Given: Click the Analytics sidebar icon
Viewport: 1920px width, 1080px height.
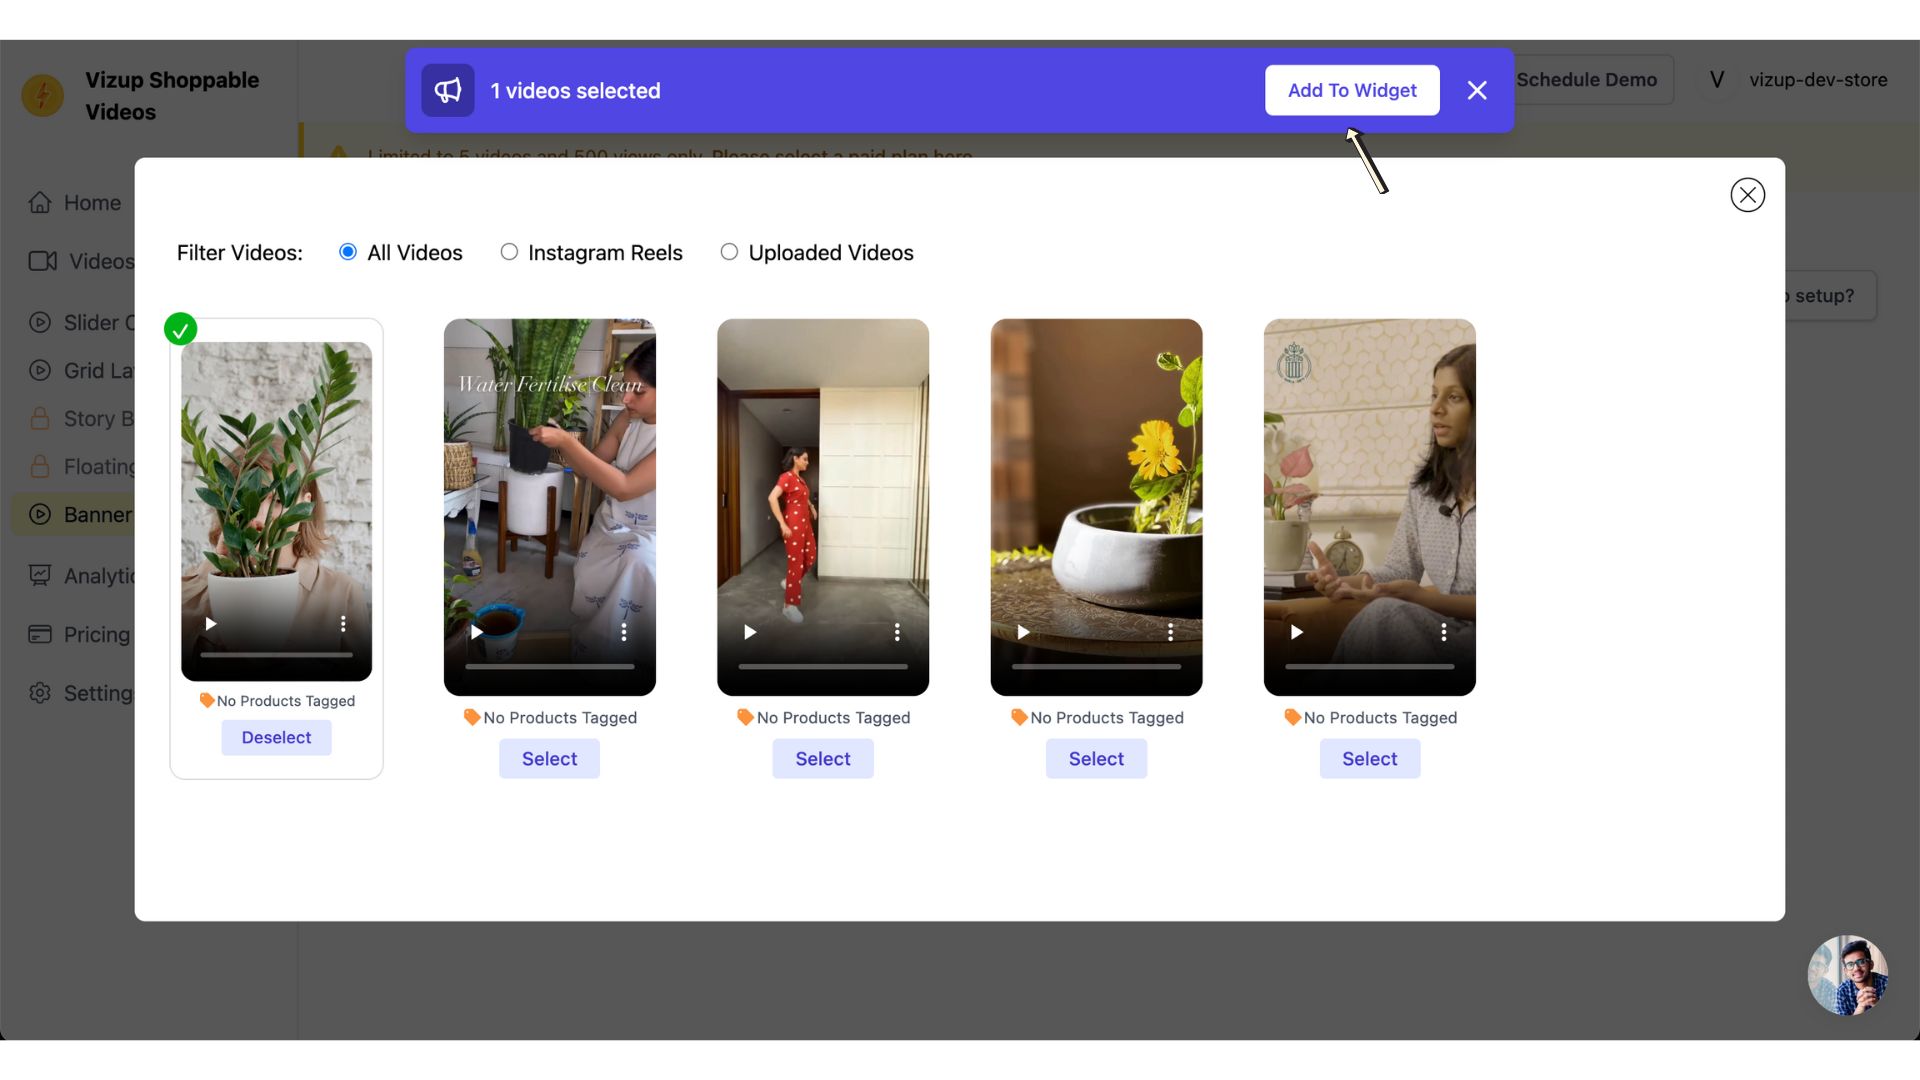Looking at the screenshot, I should [x=40, y=575].
